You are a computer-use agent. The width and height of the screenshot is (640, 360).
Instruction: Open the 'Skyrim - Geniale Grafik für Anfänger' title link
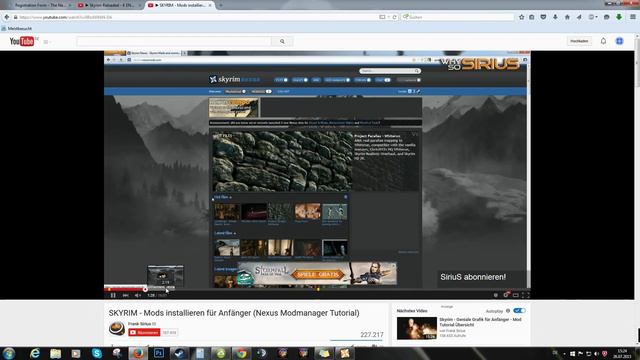[480, 322]
